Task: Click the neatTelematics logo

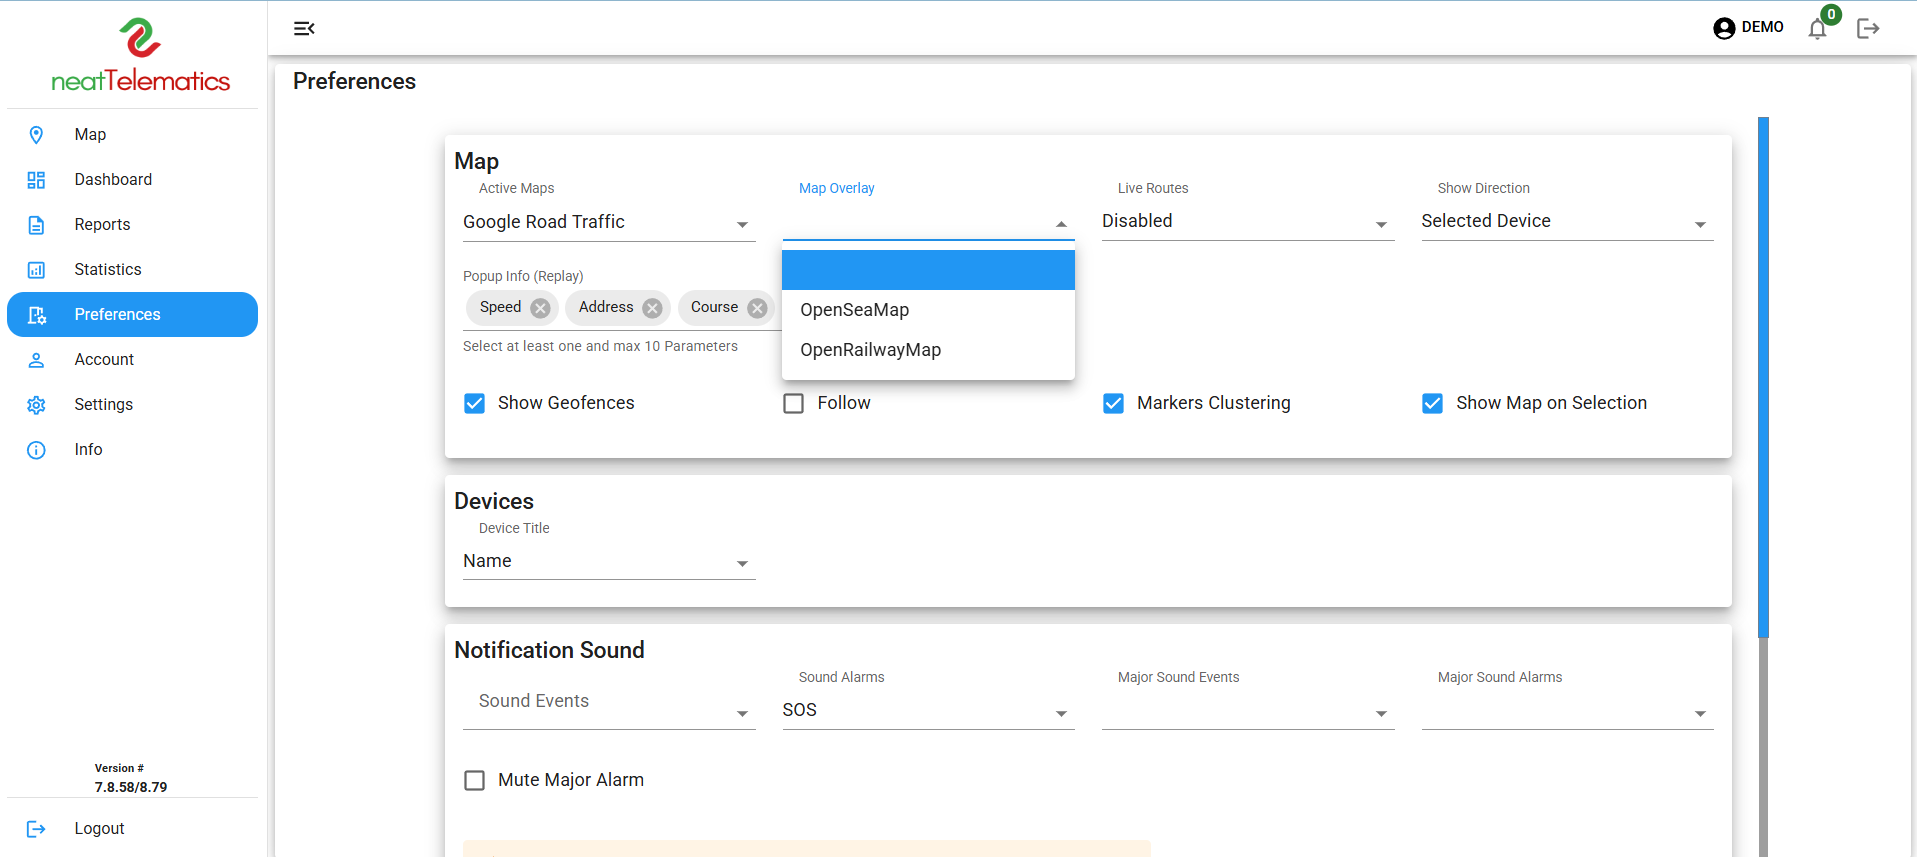Action: pos(140,57)
